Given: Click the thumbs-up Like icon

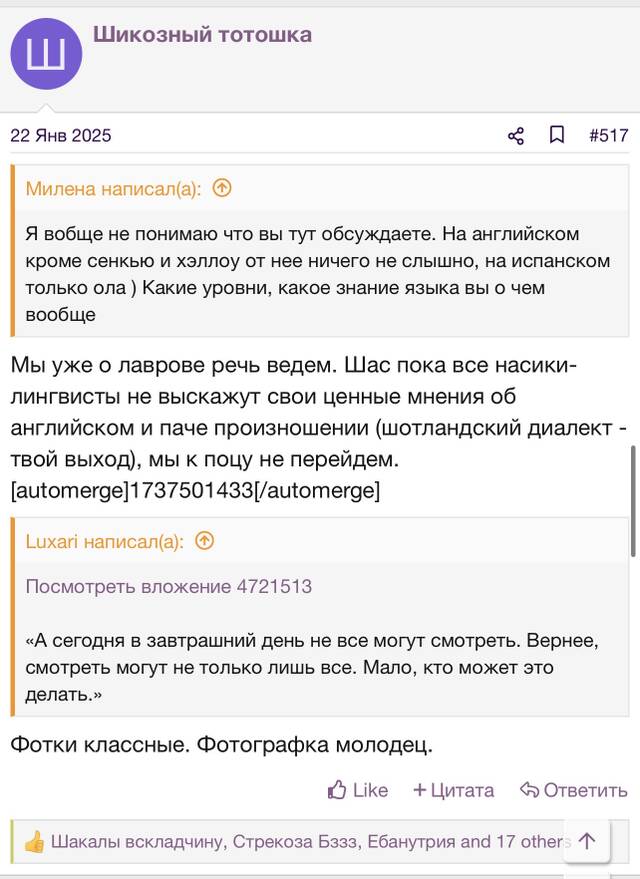Looking at the screenshot, I should pyautogui.click(x=337, y=790).
